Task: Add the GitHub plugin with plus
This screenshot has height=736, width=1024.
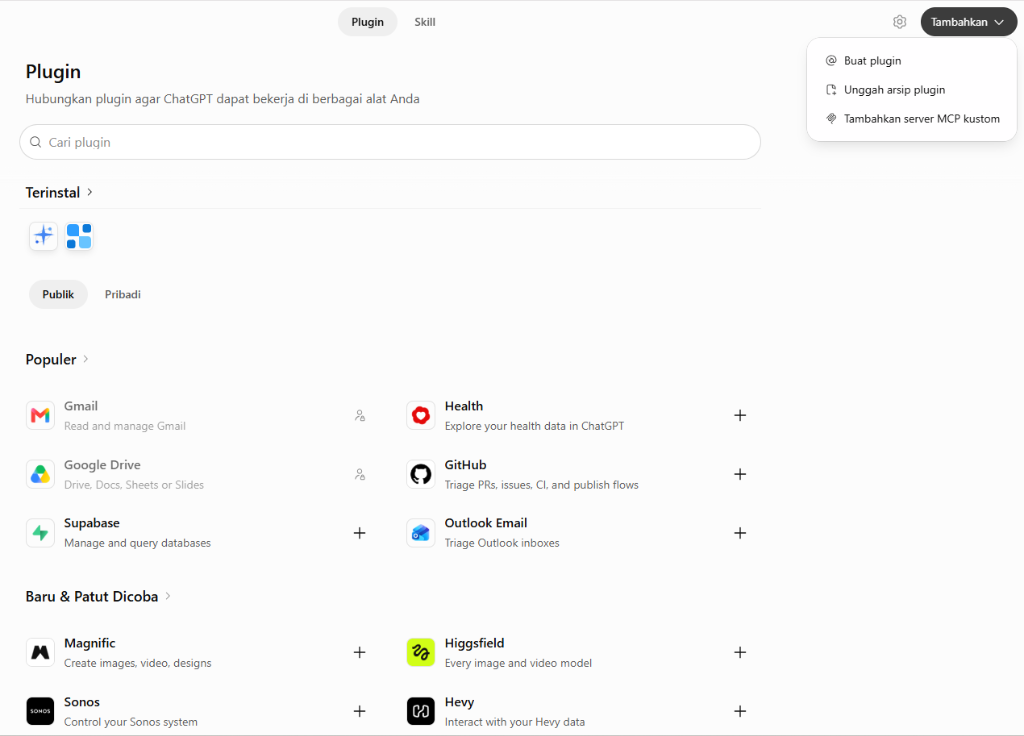Action: coord(740,474)
